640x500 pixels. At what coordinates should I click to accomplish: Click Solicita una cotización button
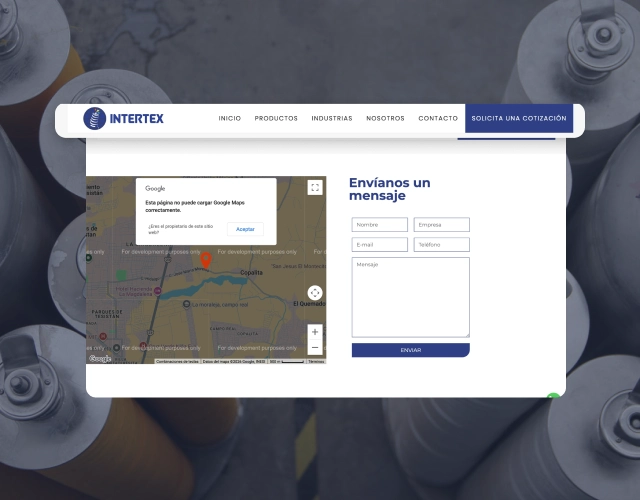point(519,118)
